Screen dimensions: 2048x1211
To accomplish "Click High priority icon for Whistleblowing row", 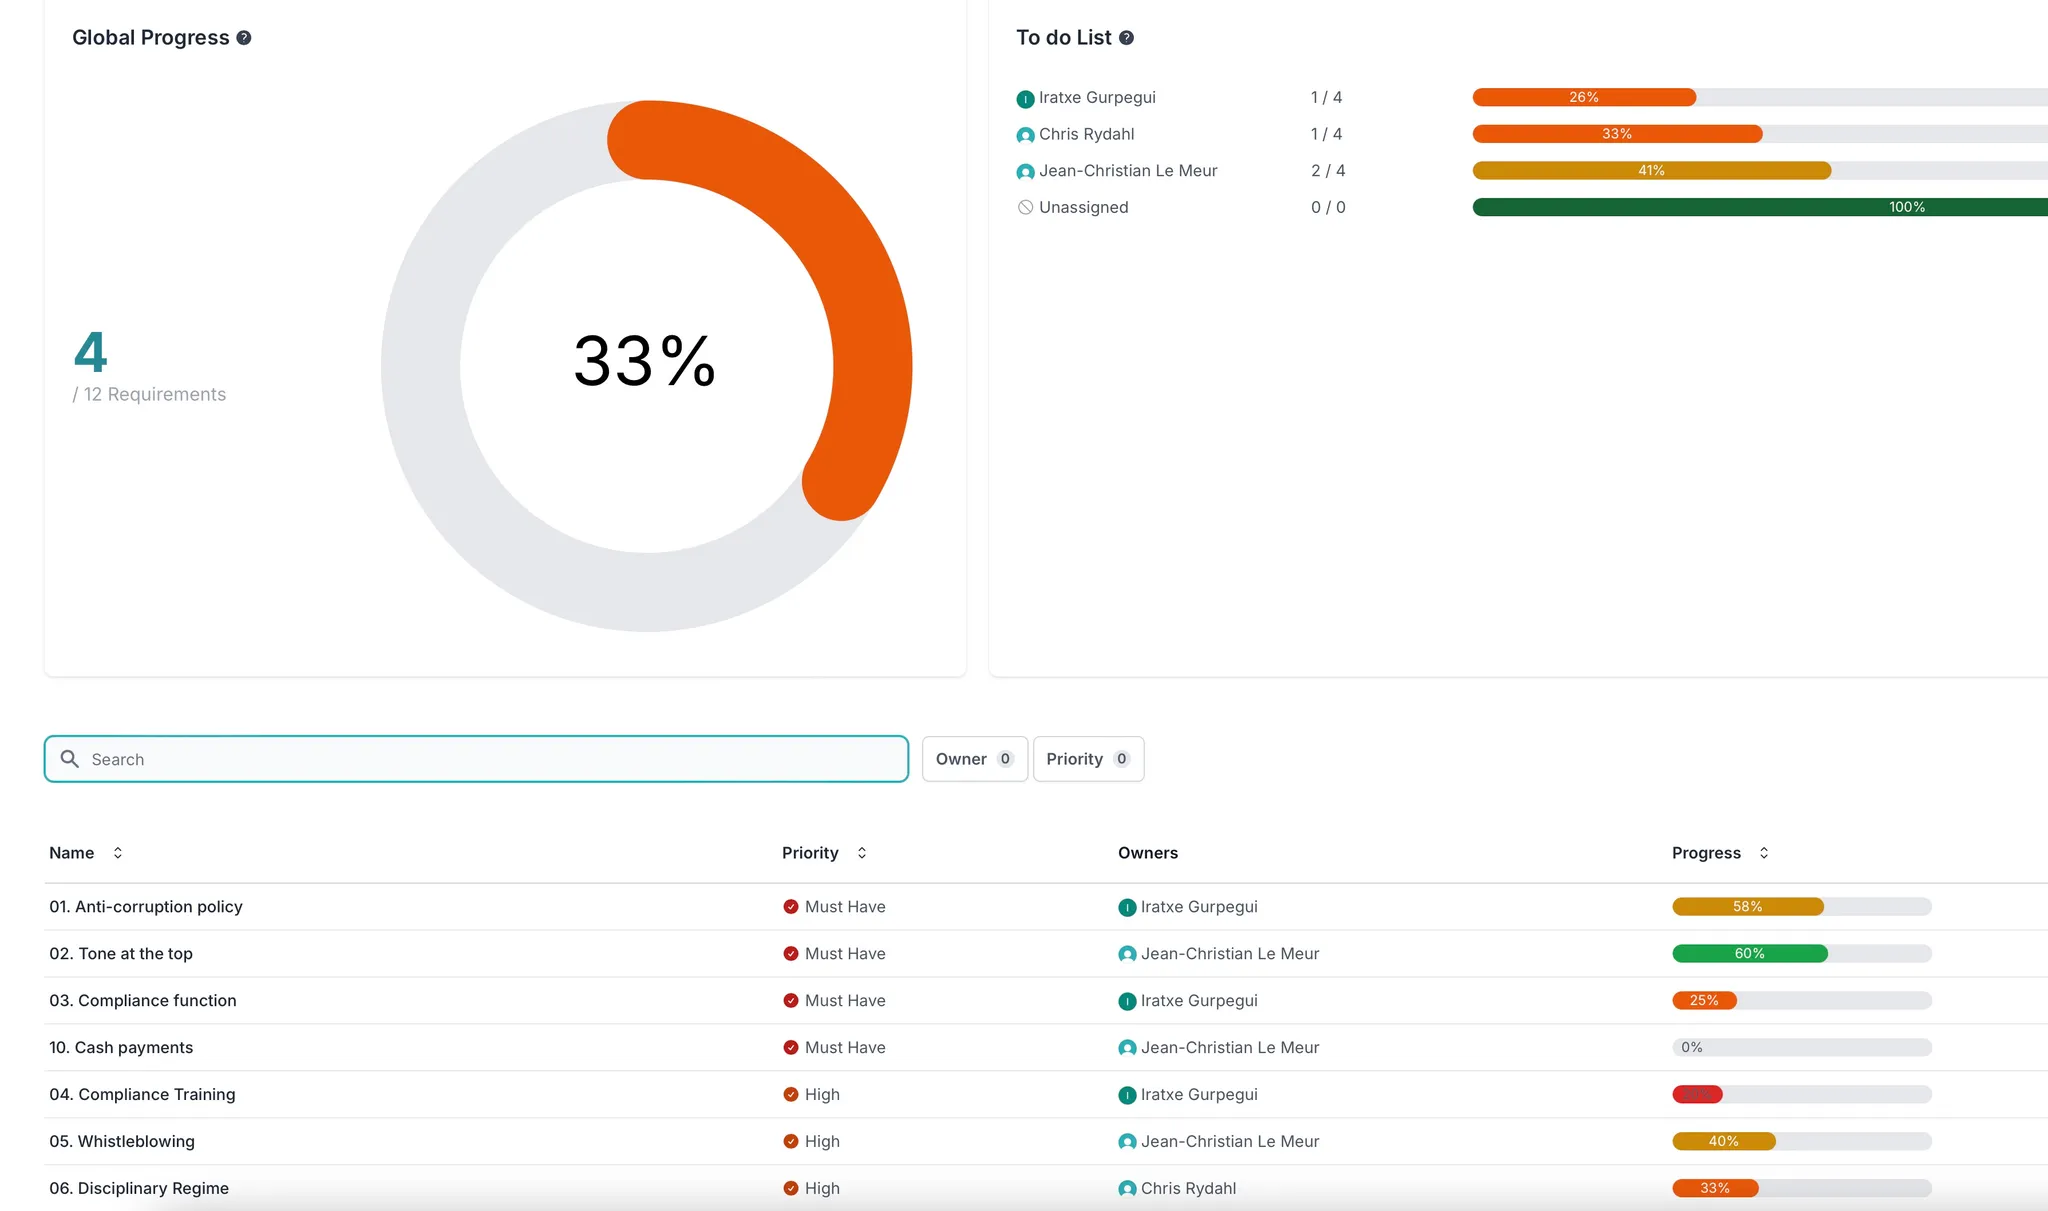I will pyautogui.click(x=791, y=1141).
